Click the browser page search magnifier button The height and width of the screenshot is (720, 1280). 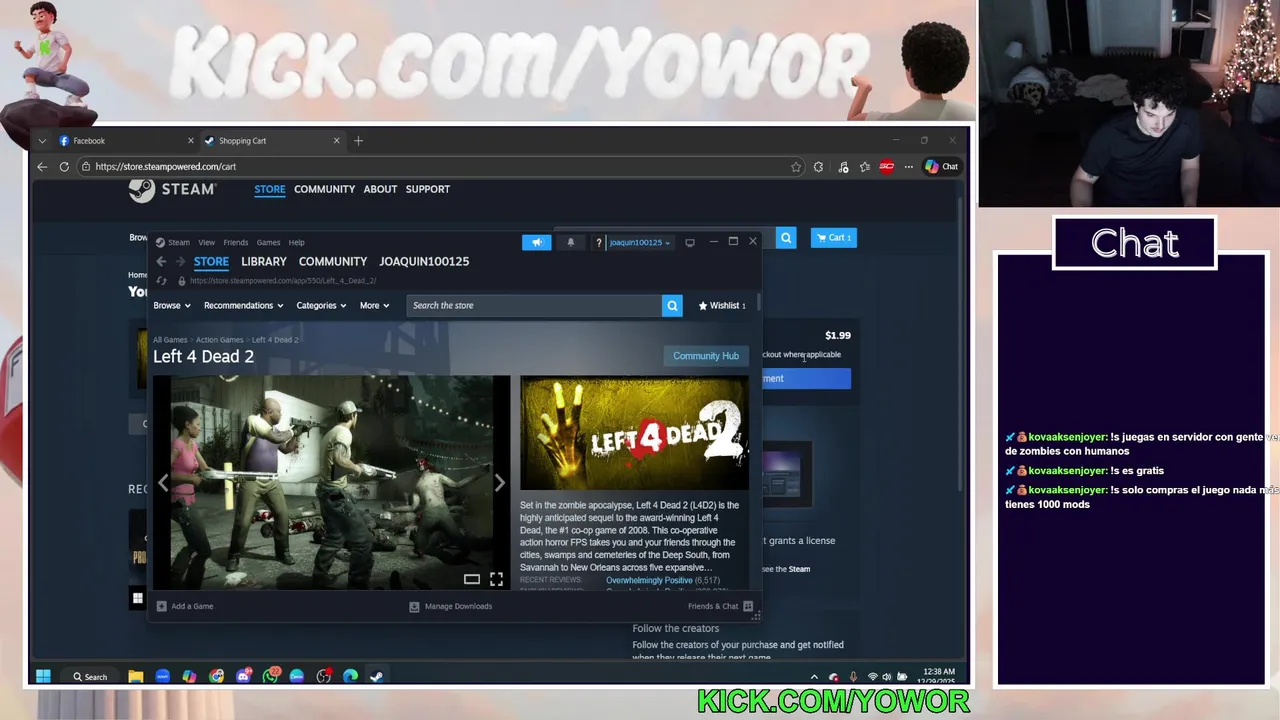[786, 237]
